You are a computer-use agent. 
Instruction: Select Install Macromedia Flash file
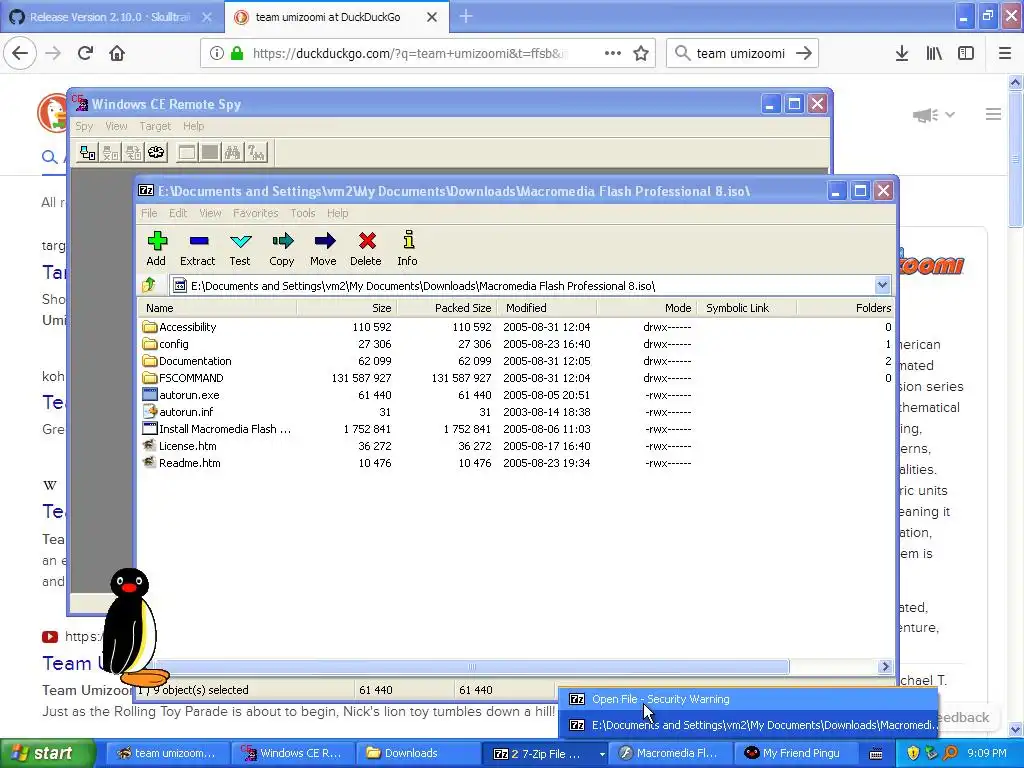coord(225,428)
